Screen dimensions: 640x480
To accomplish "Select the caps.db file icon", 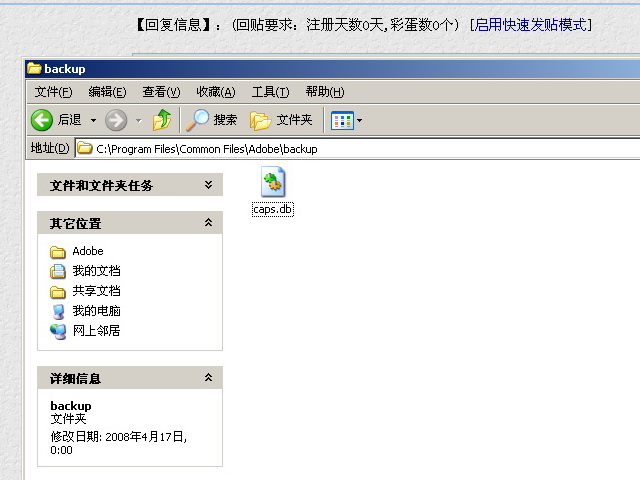I will (x=273, y=182).
